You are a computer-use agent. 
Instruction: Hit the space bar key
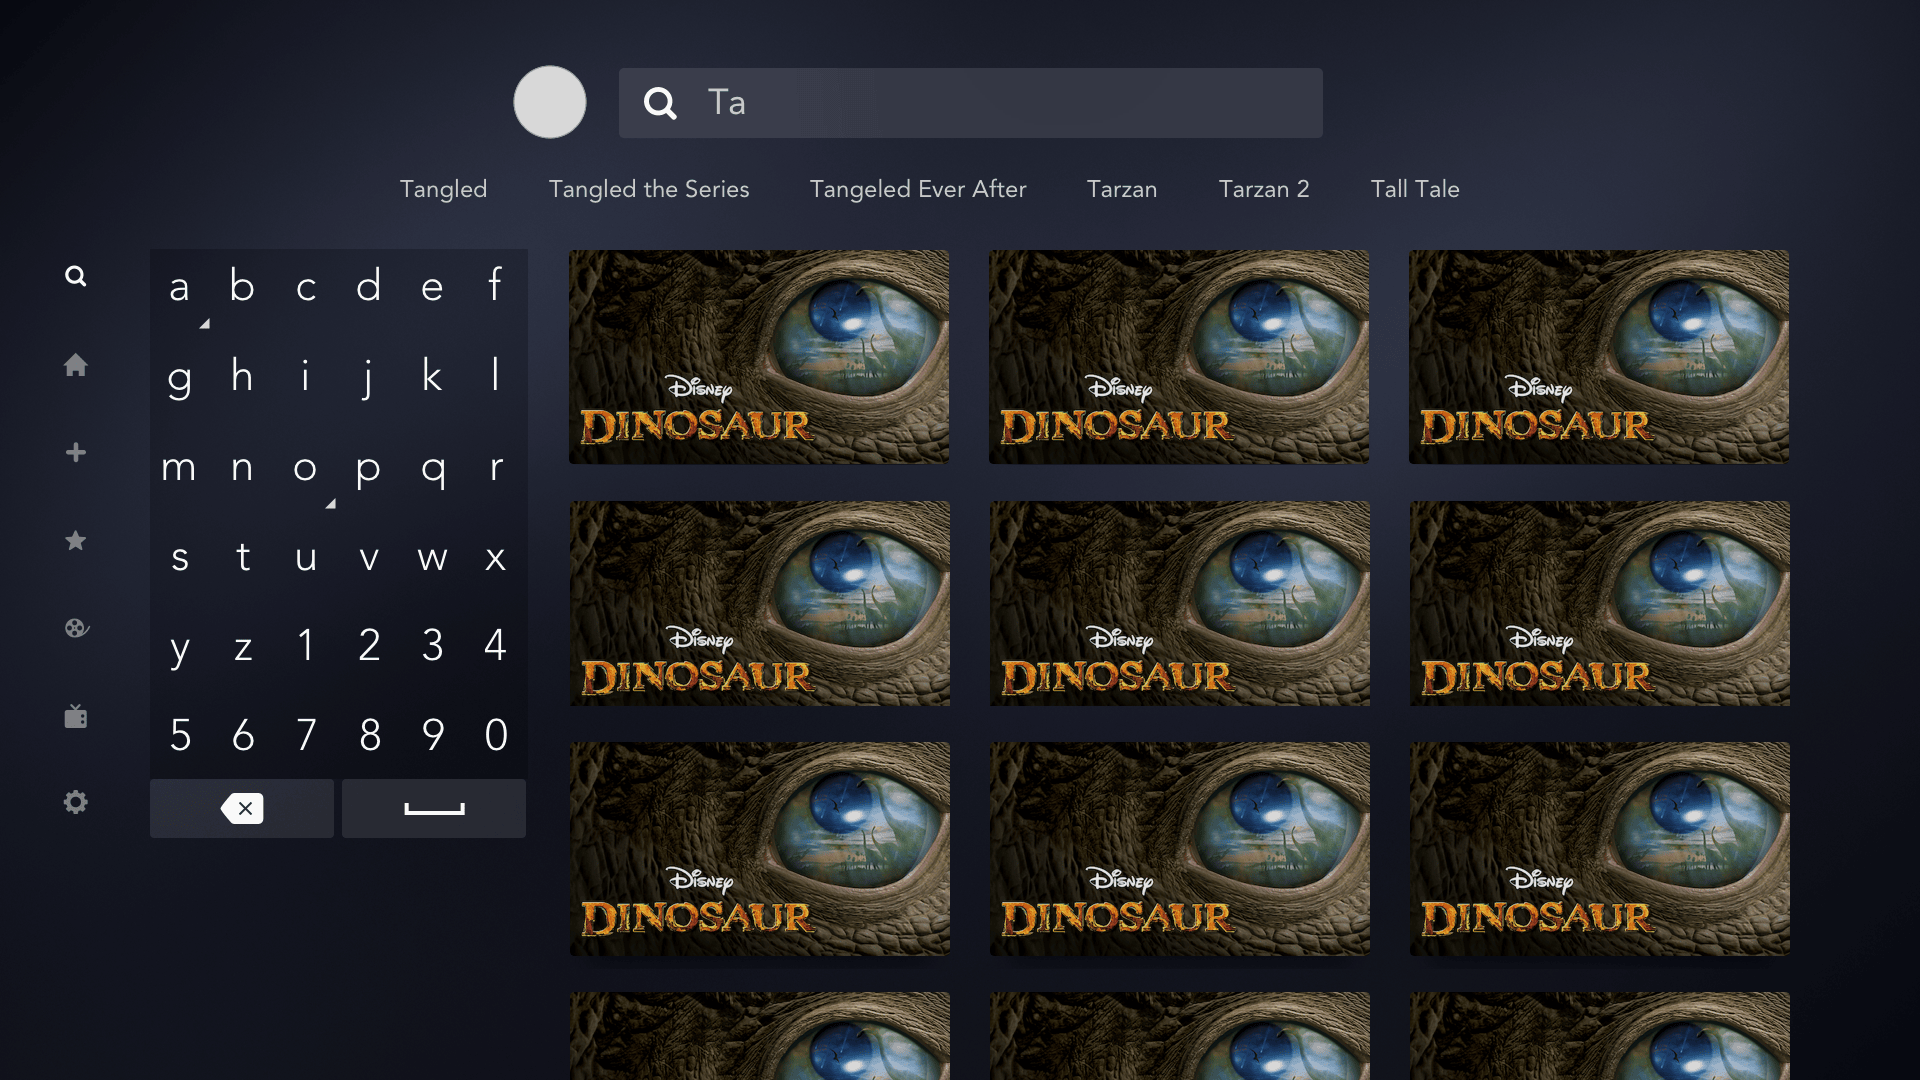point(434,808)
